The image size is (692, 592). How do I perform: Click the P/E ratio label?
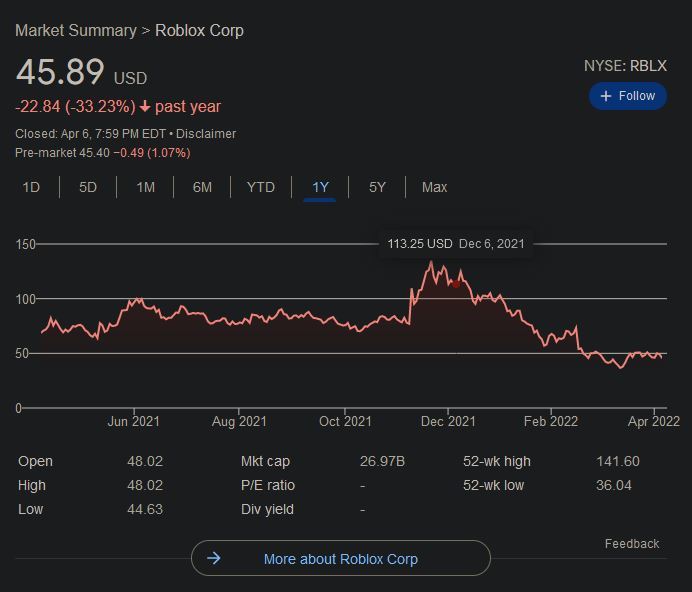(268, 486)
